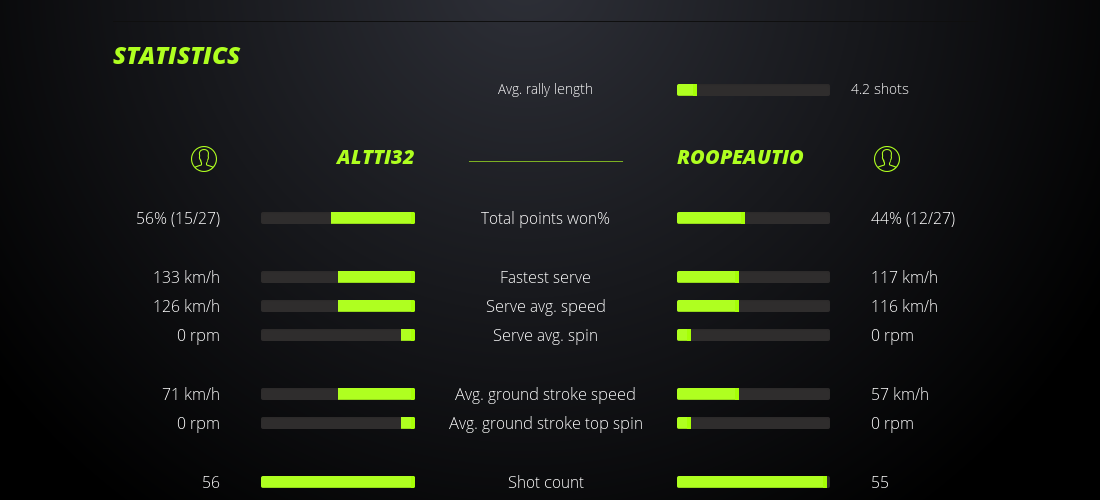Click ALTTI32's Serve avg. speed bar
This screenshot has height=500, width=1100.
[x=338, y=306]
